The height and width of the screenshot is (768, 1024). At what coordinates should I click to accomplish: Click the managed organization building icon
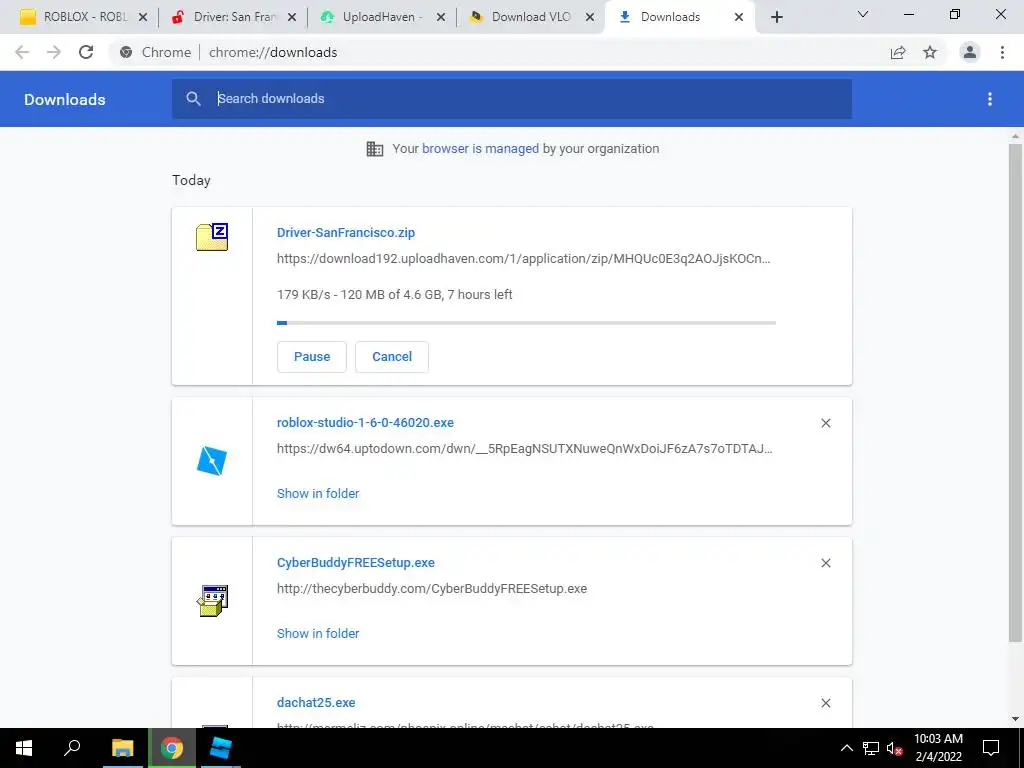click(375, 149)
